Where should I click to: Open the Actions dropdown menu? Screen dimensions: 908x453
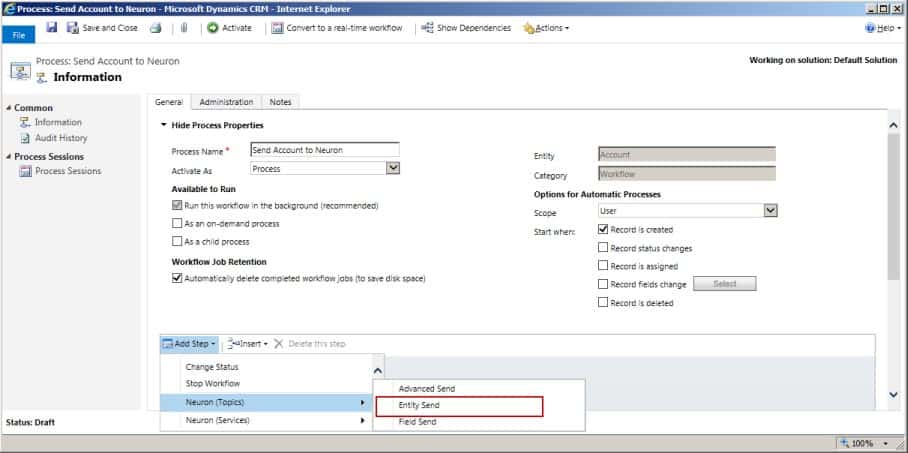coord(546,28)
